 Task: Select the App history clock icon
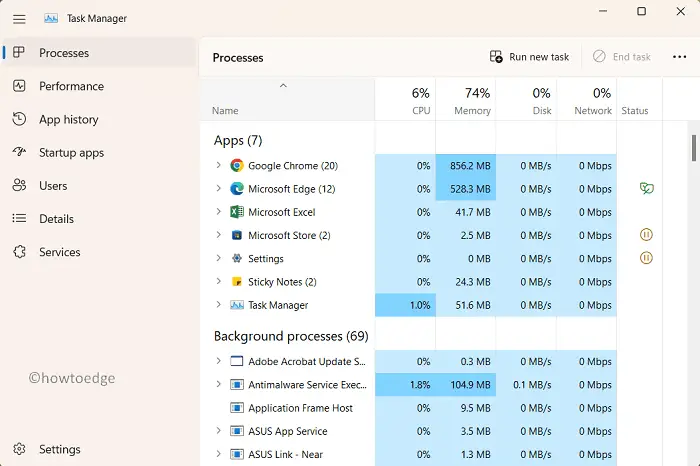19,119
